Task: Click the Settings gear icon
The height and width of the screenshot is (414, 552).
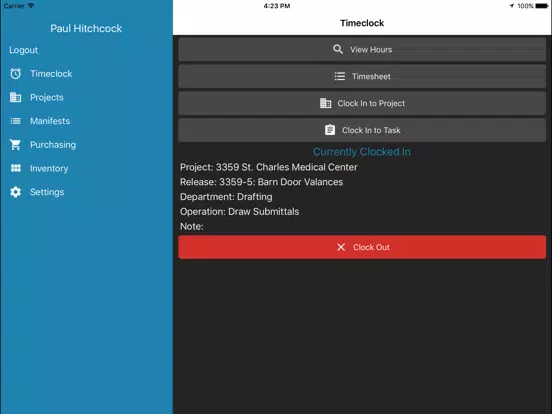Action: pyautogui.click(x=15, y=192)
